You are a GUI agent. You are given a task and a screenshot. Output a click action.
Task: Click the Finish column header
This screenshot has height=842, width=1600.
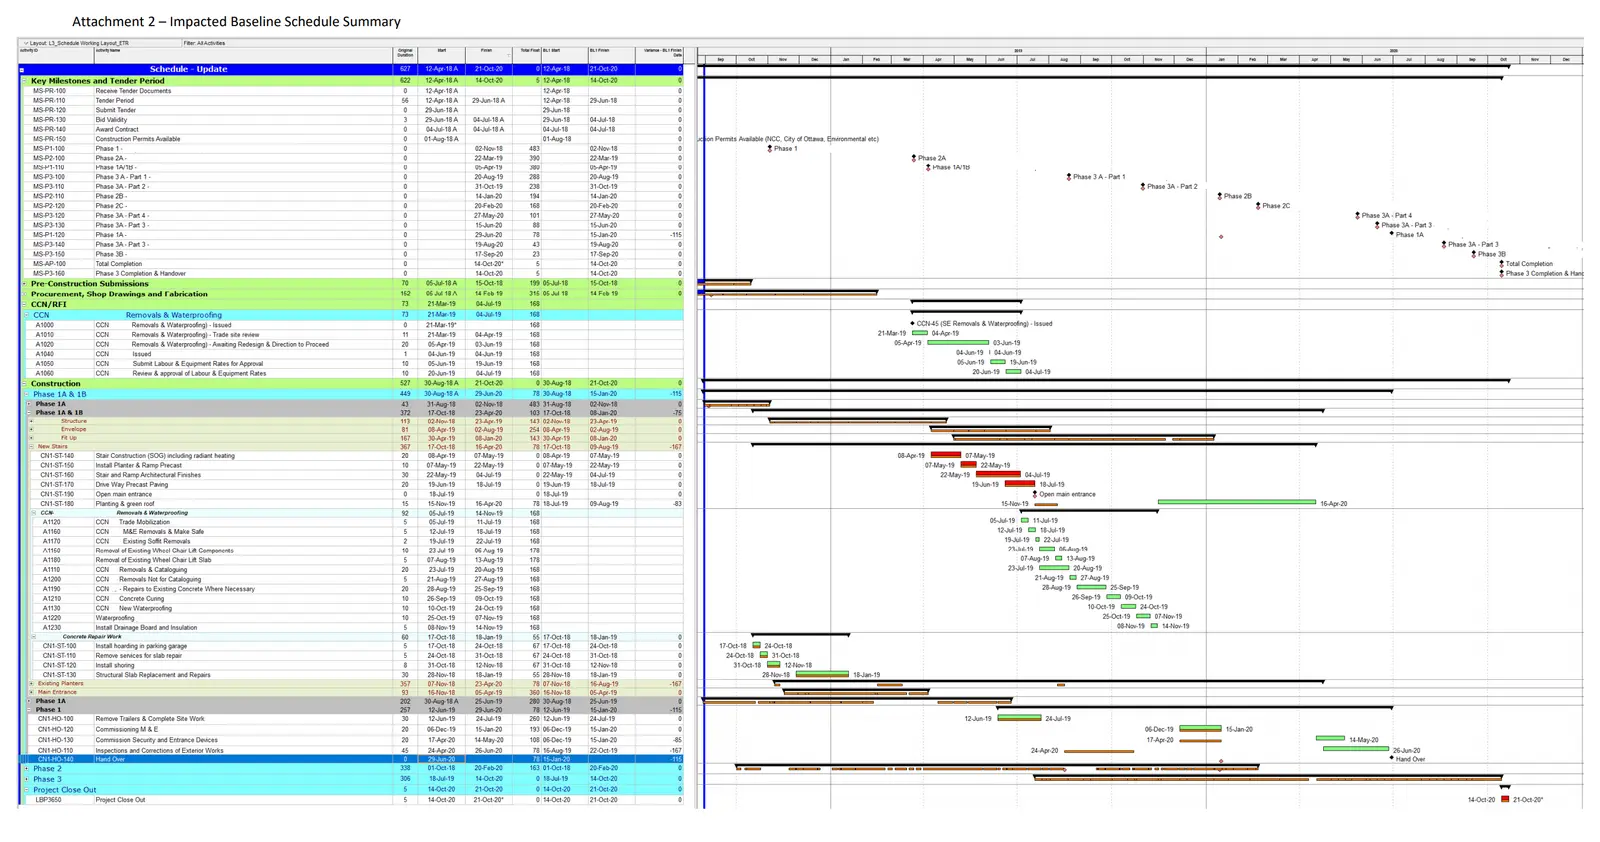487,52
